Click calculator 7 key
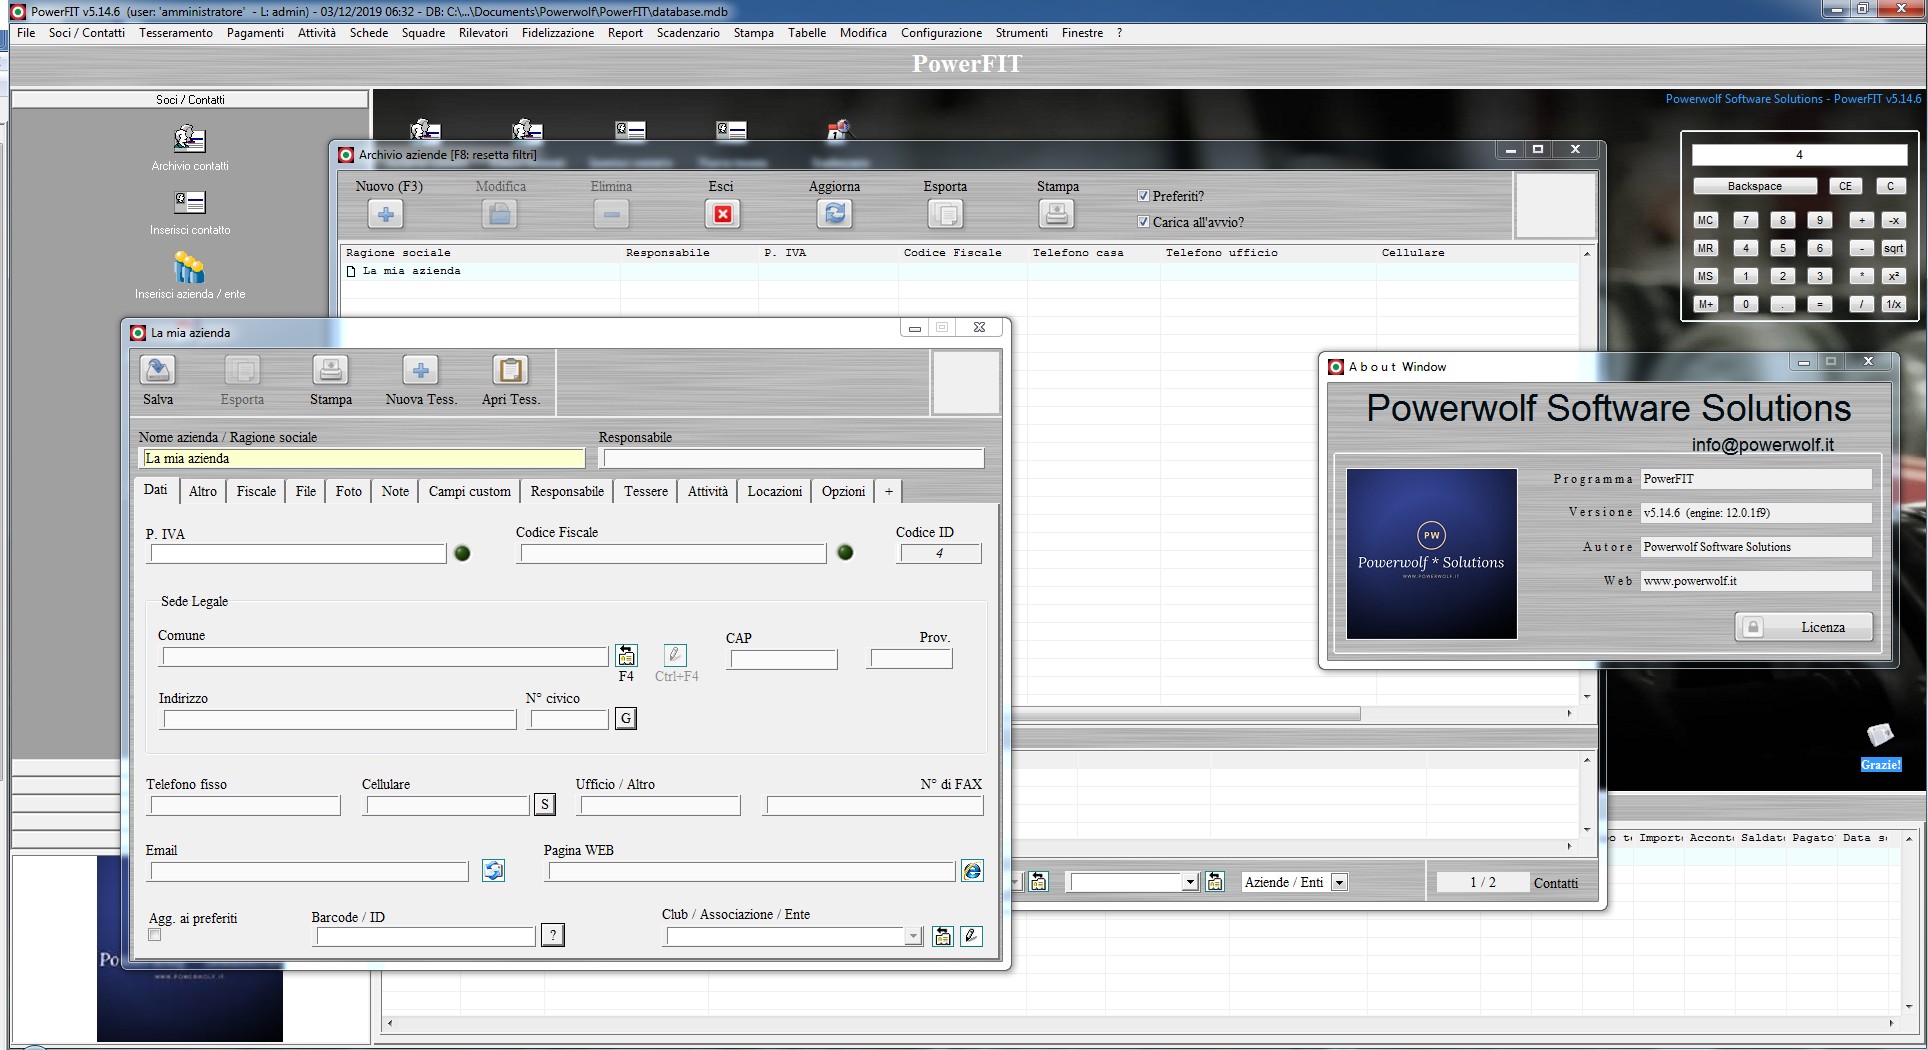1928x1050 pixels. coord(1746,220)
